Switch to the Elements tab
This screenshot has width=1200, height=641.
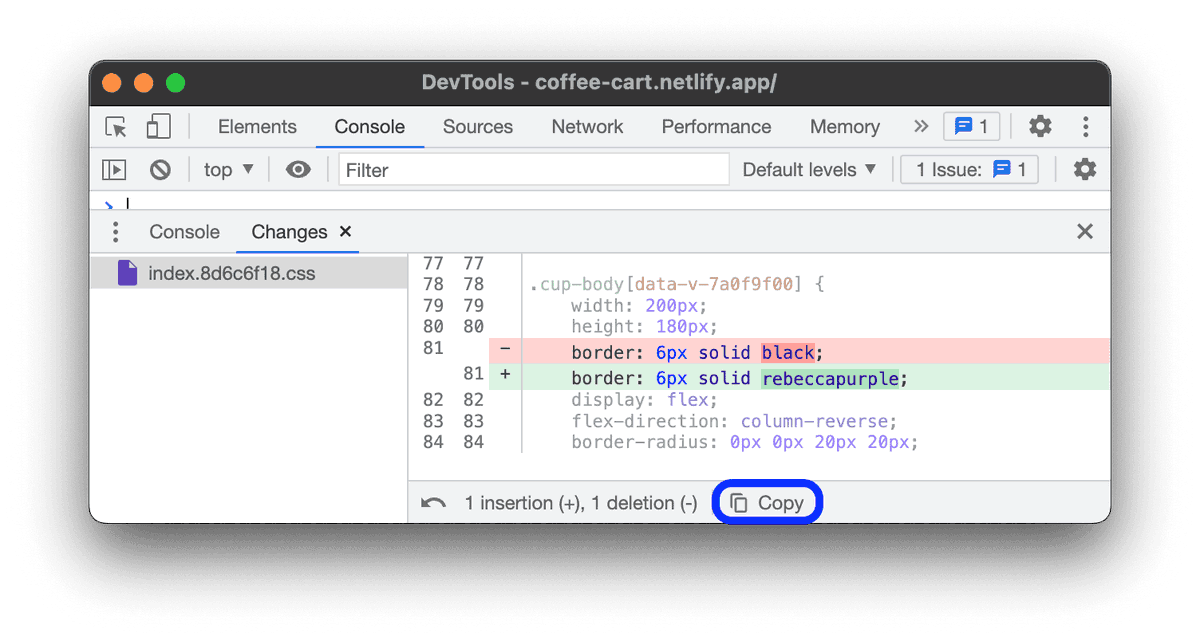257,127
